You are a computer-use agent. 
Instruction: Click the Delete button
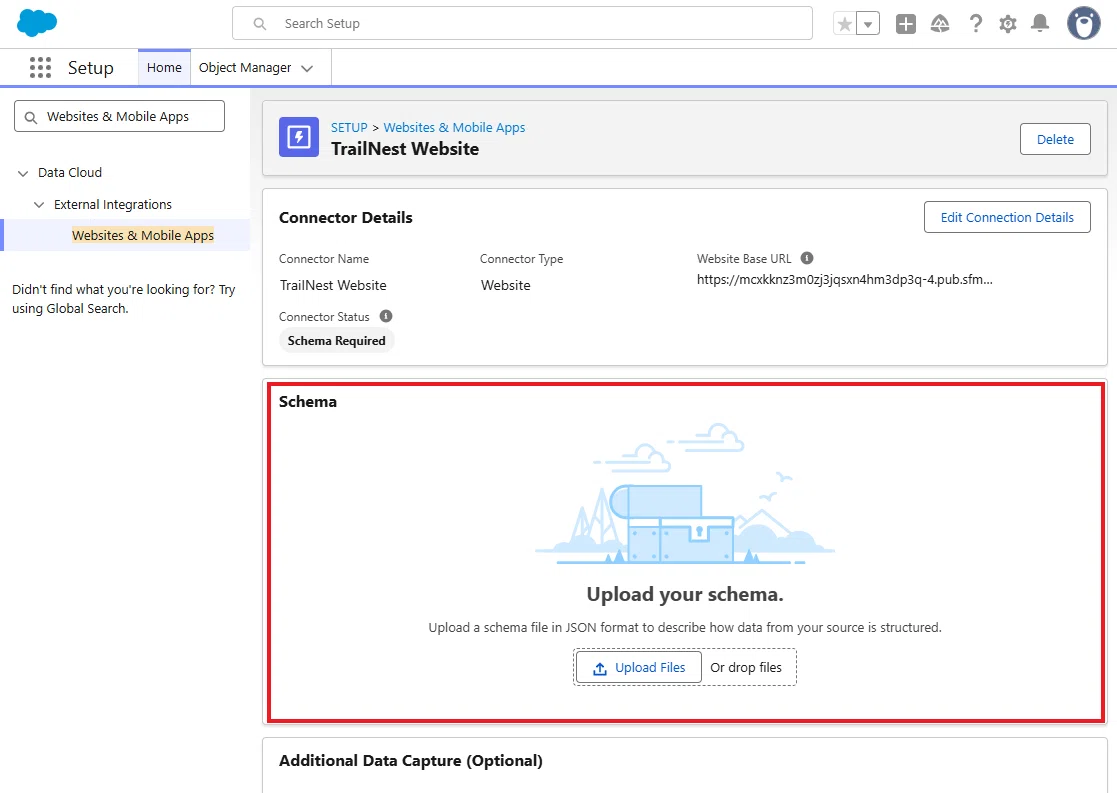[1055, 139]
